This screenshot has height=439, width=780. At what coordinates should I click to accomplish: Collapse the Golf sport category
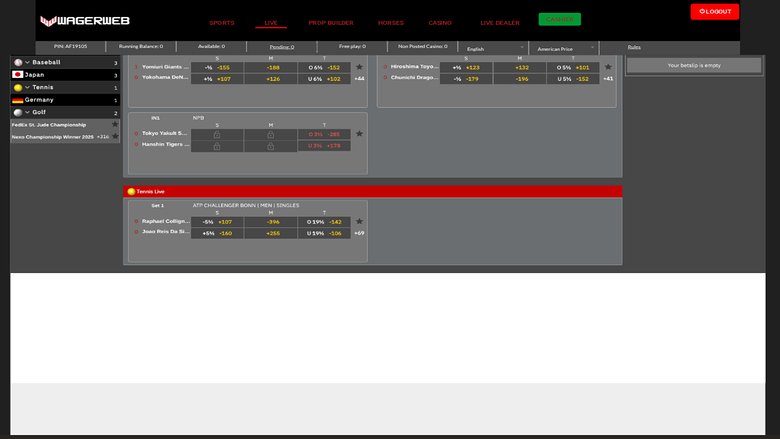pyautogui.click(x=28, y=113)
